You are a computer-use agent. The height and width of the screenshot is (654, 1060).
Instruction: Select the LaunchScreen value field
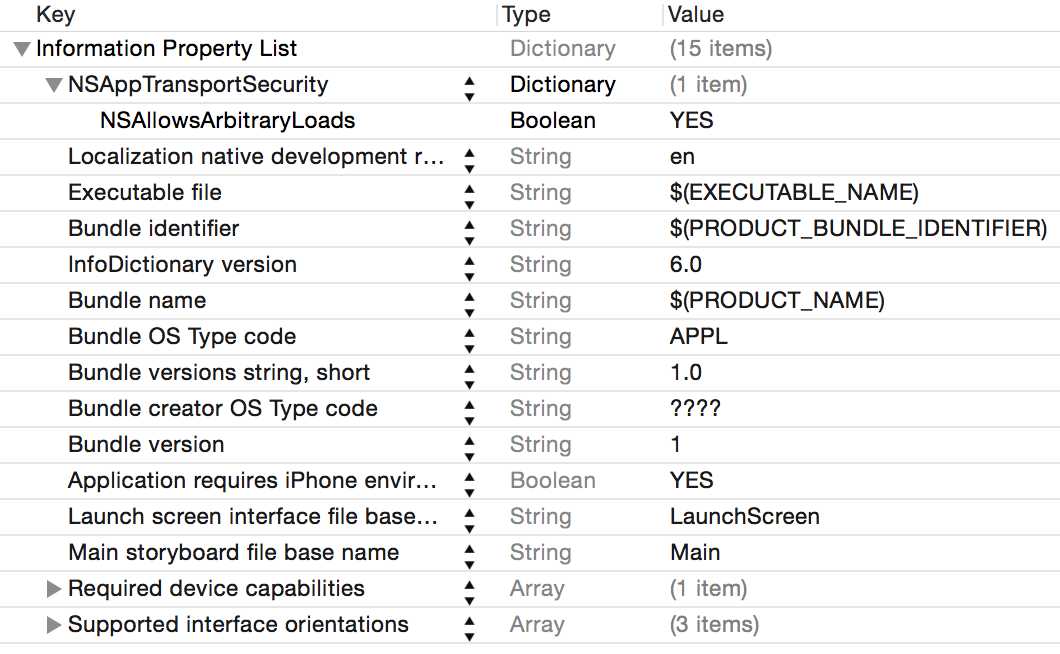point(744,517)
